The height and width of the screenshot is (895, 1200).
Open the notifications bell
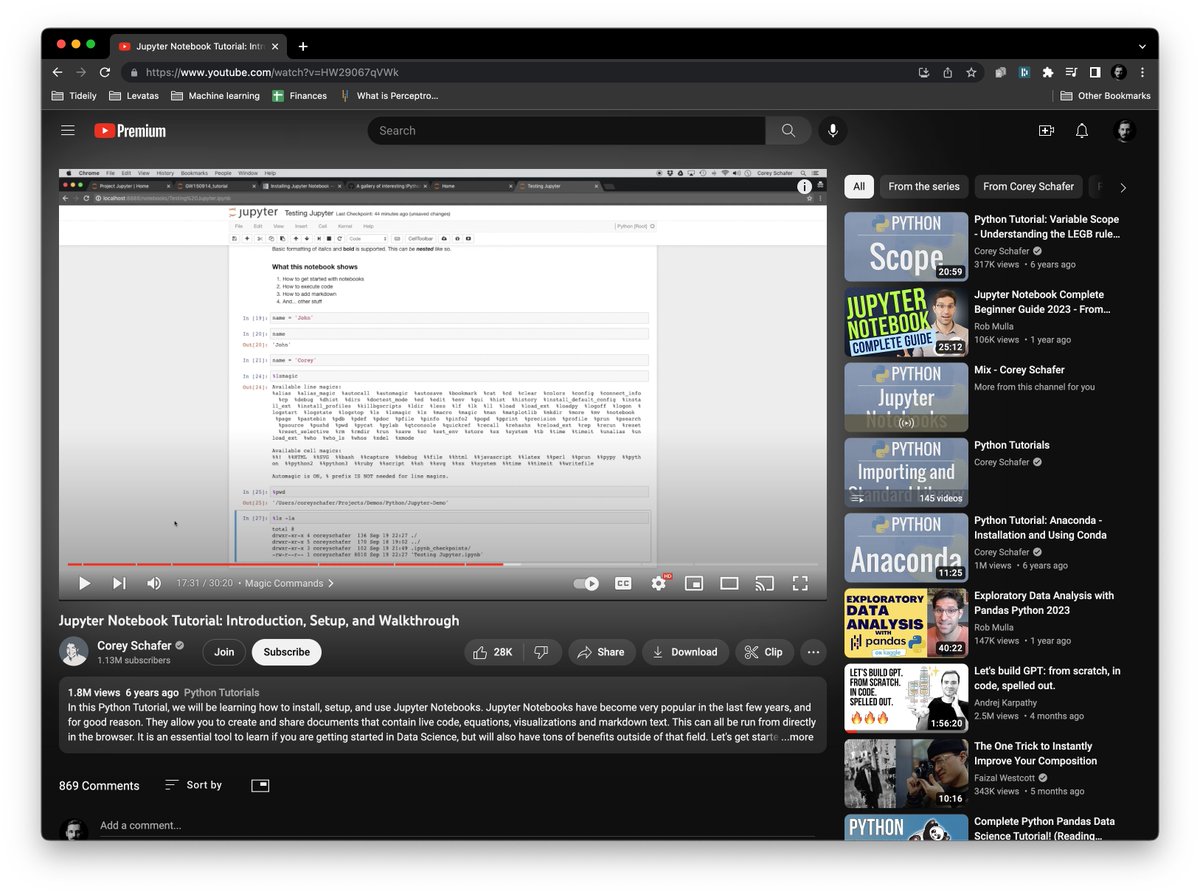coord(1082,131)
